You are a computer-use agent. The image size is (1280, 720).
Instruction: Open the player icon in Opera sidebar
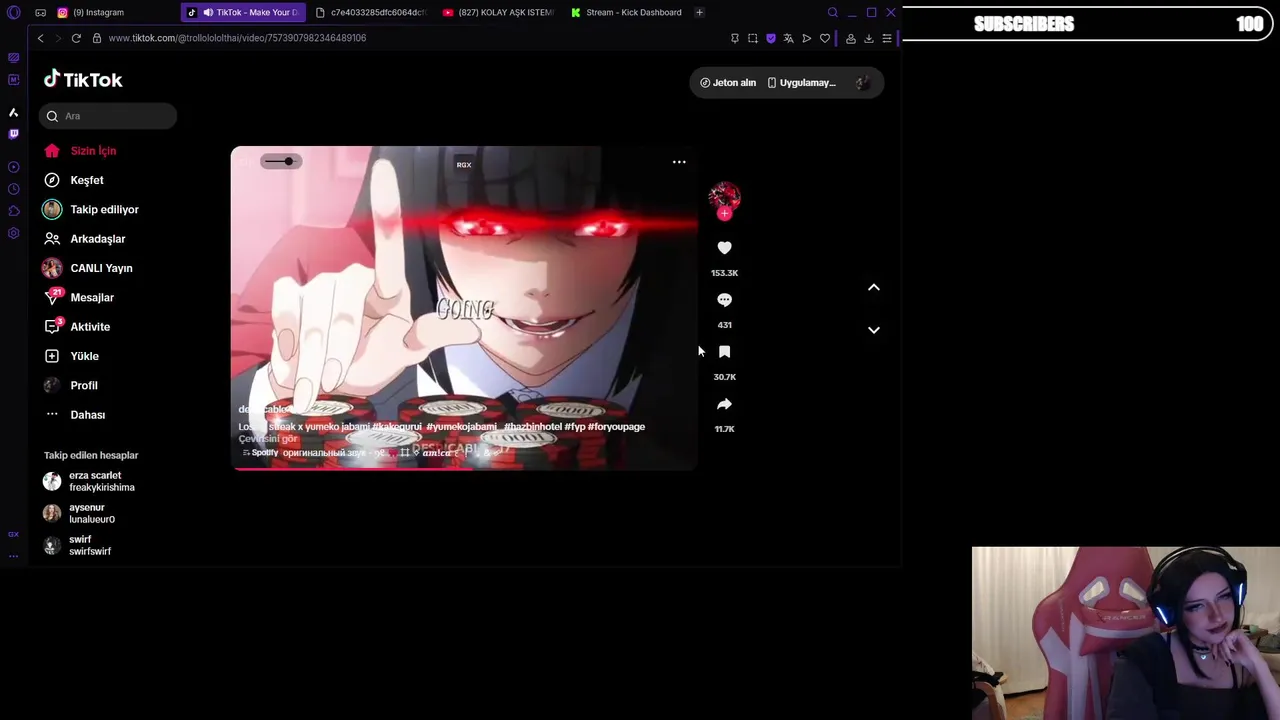pos(13,167)
